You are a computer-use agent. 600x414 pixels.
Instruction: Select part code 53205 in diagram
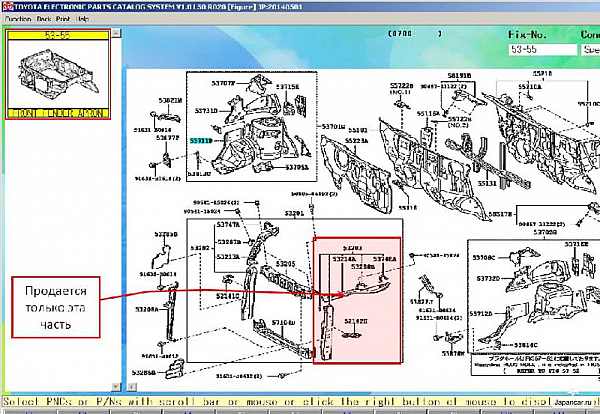[x=285, y=264]
